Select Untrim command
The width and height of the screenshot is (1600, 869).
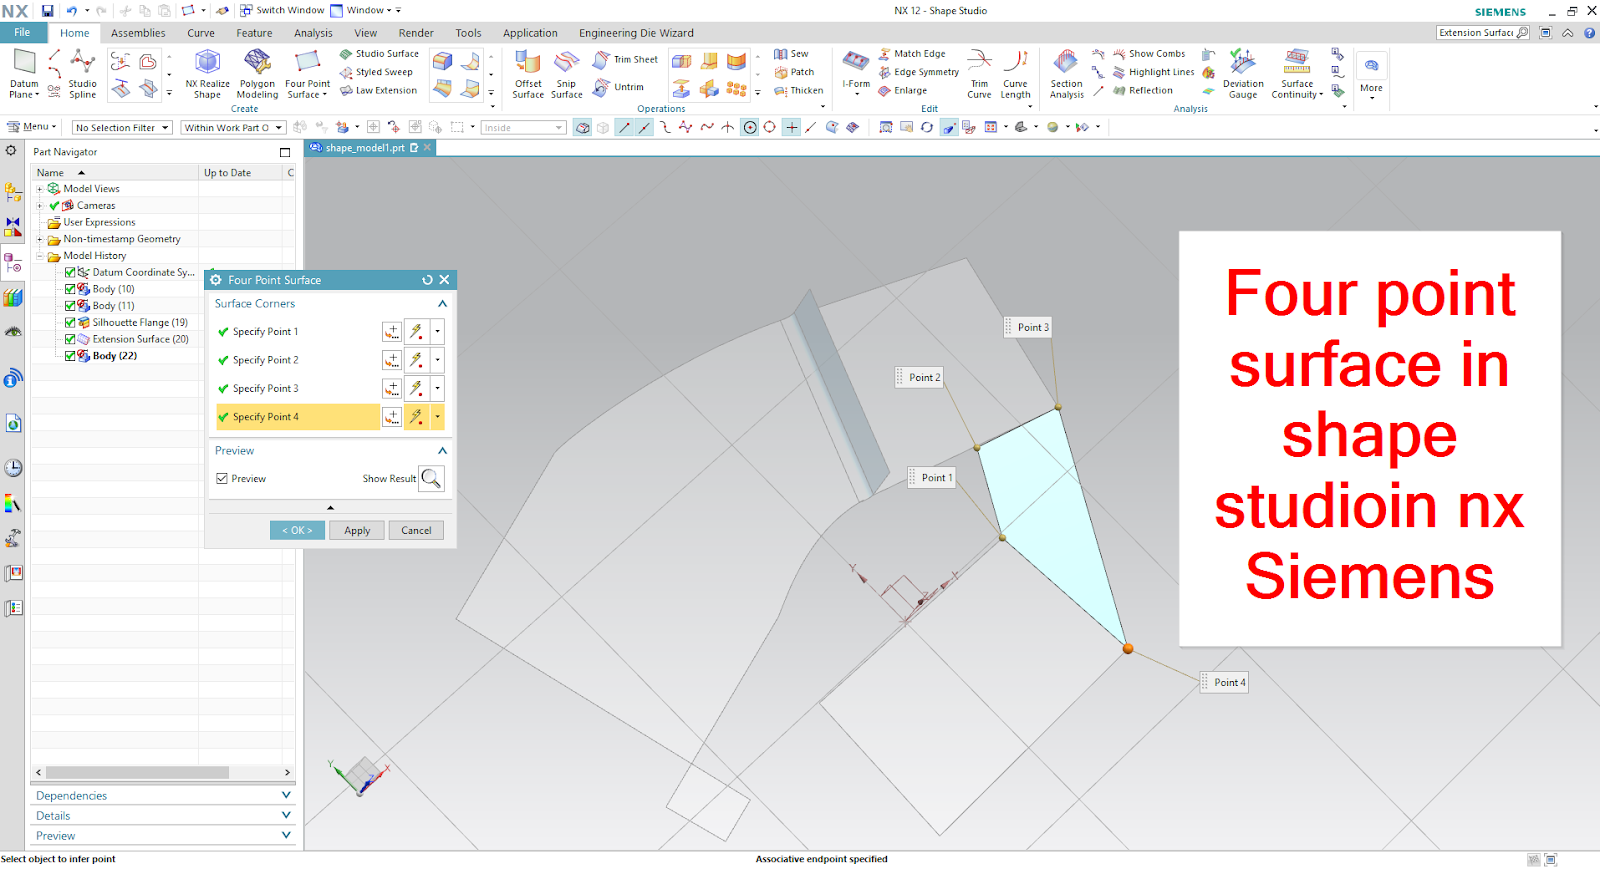(619, 87)
